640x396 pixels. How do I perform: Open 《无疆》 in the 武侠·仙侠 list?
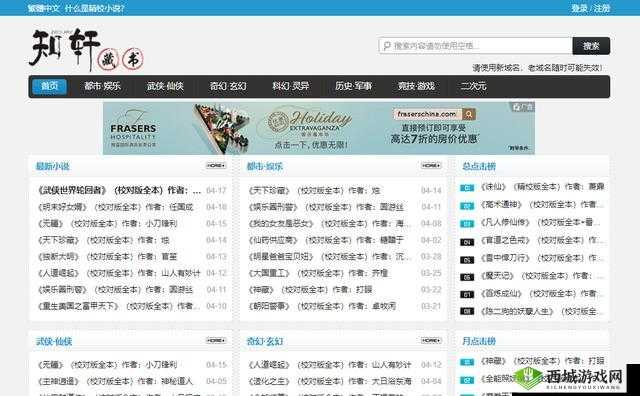(x=107, y=365)
